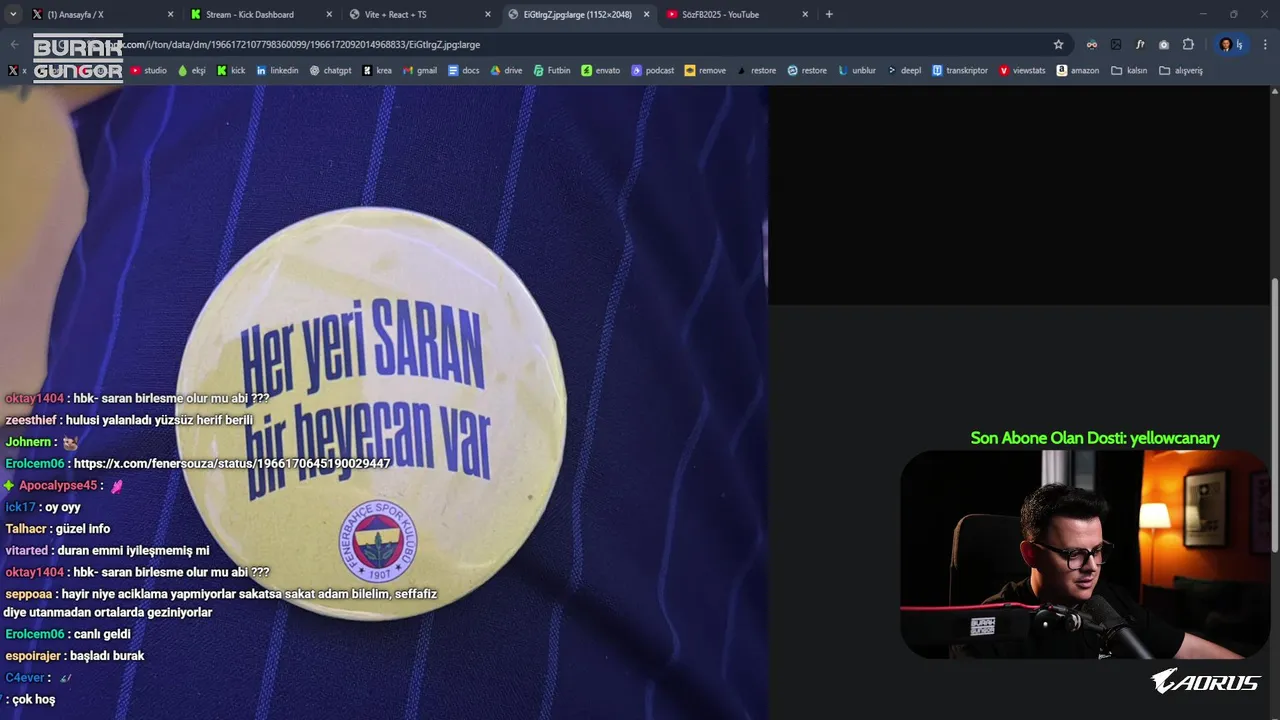Open the krea bookmark

click(377, 71)
